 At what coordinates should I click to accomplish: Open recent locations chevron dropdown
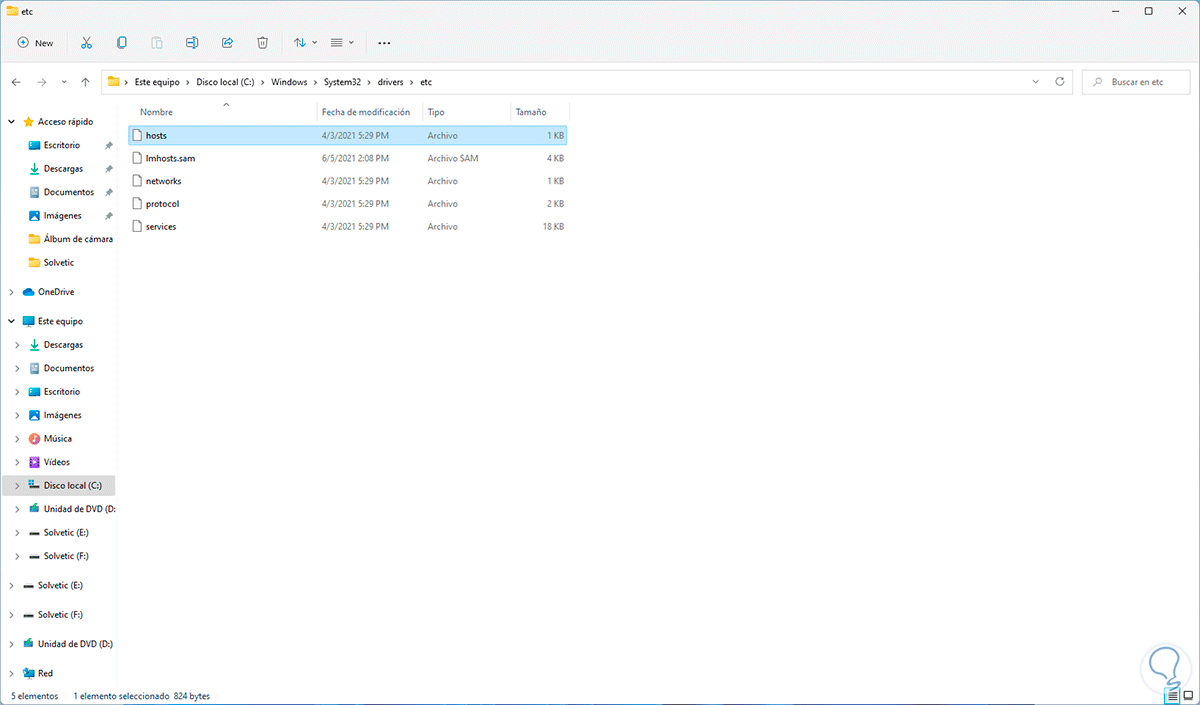(64, 82)
